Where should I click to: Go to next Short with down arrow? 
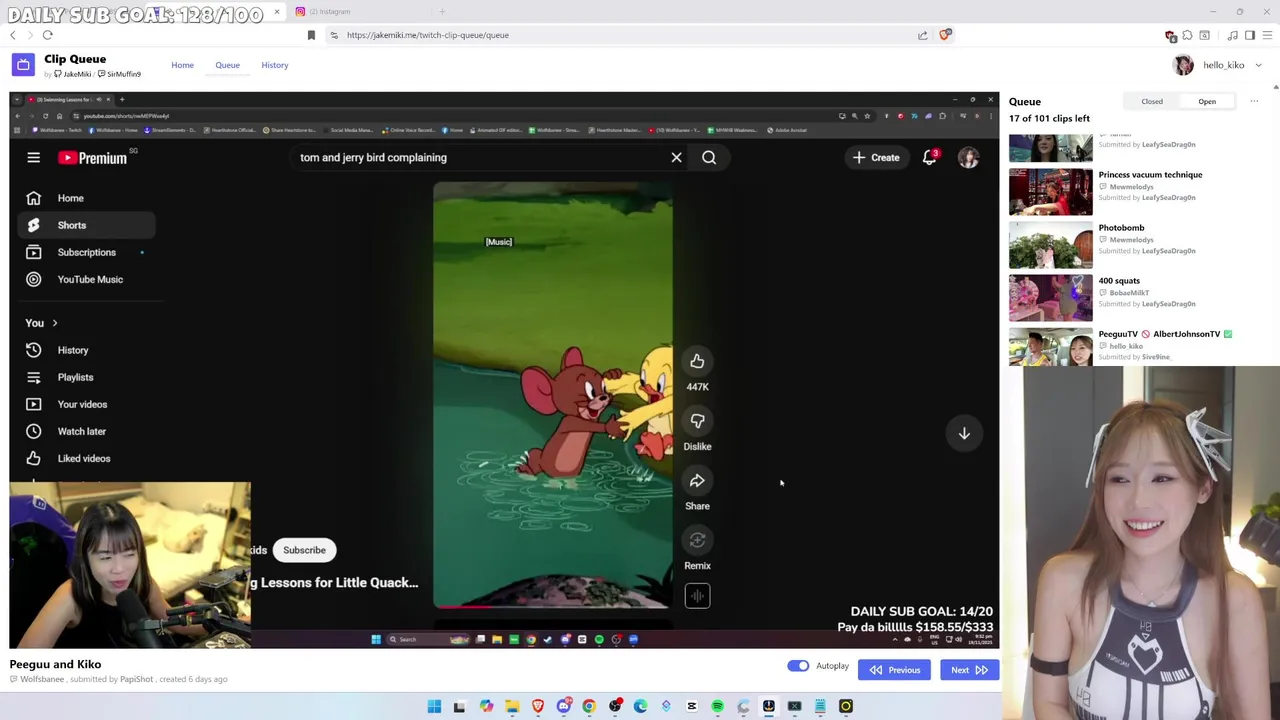point(964,433)
